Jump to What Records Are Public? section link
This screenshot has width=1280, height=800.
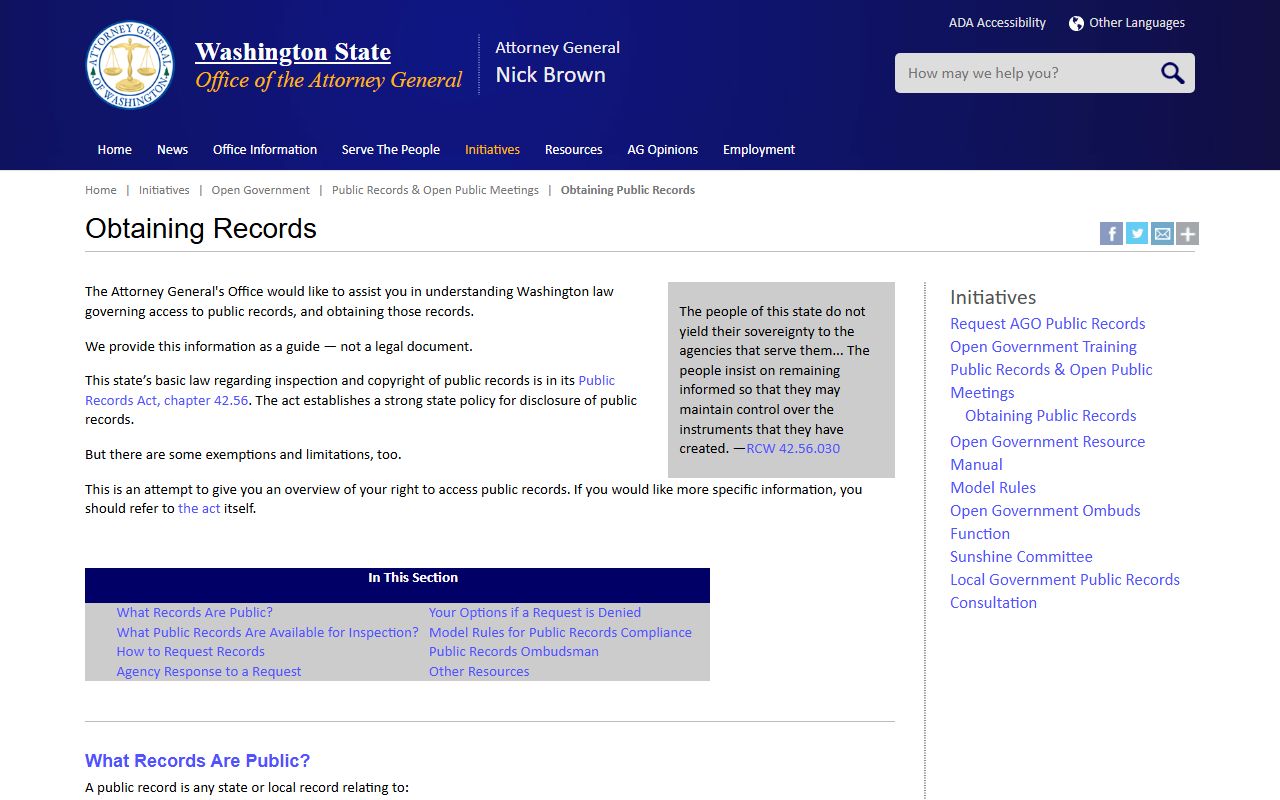(195, 613)
